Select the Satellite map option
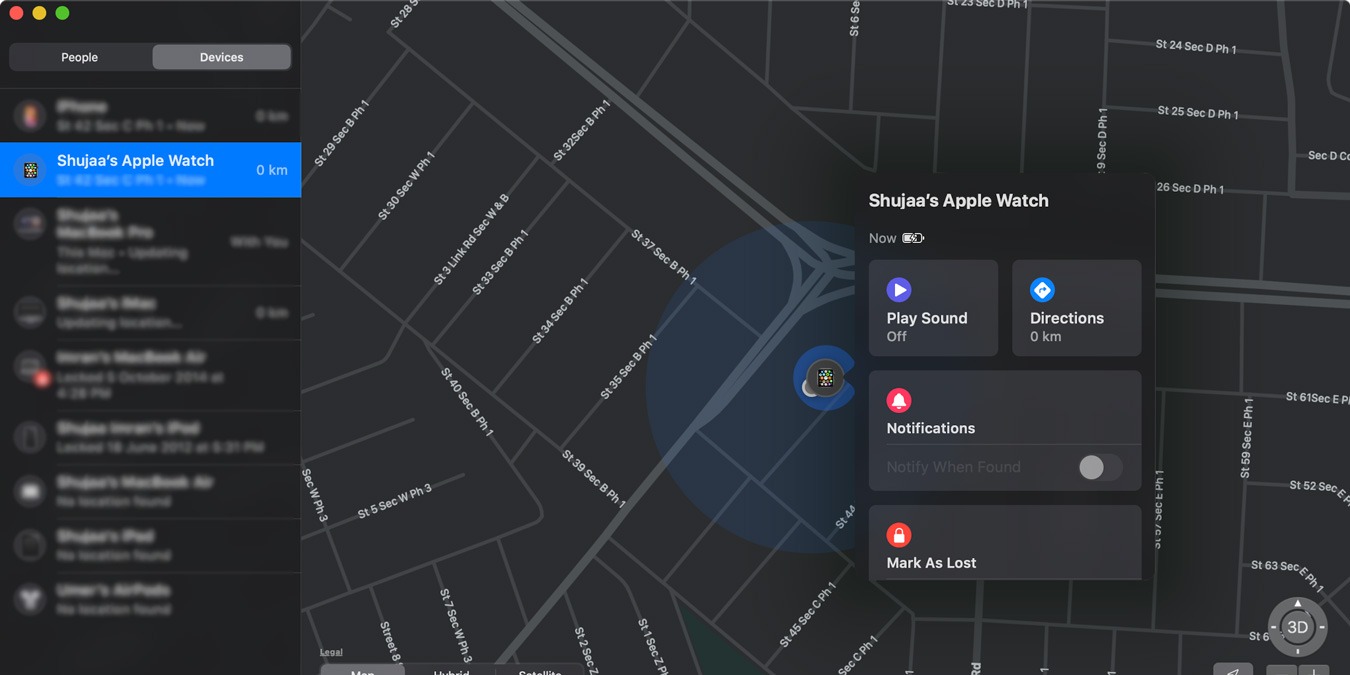Screen dimensions: 1350x675 click(539, 670)
